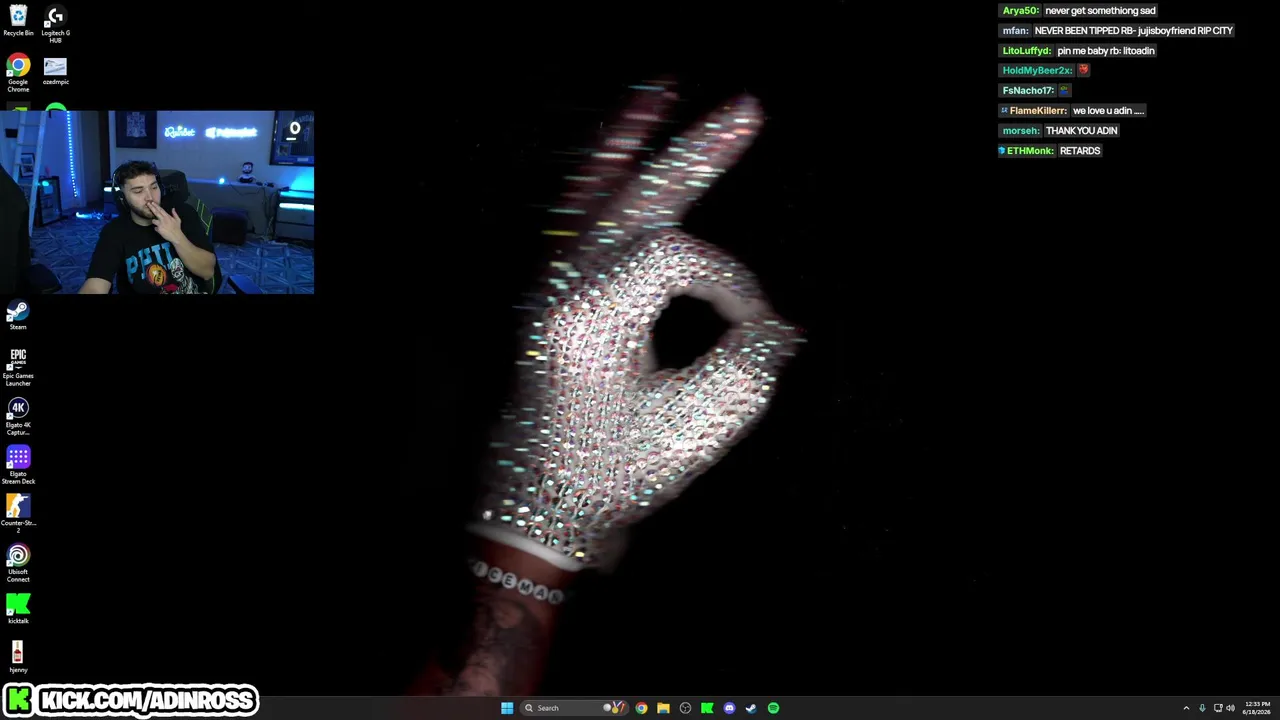1280x720 pixels.
Task: Click the "THANK YOU ADIN" chat message
Action: coord(1081,130)
